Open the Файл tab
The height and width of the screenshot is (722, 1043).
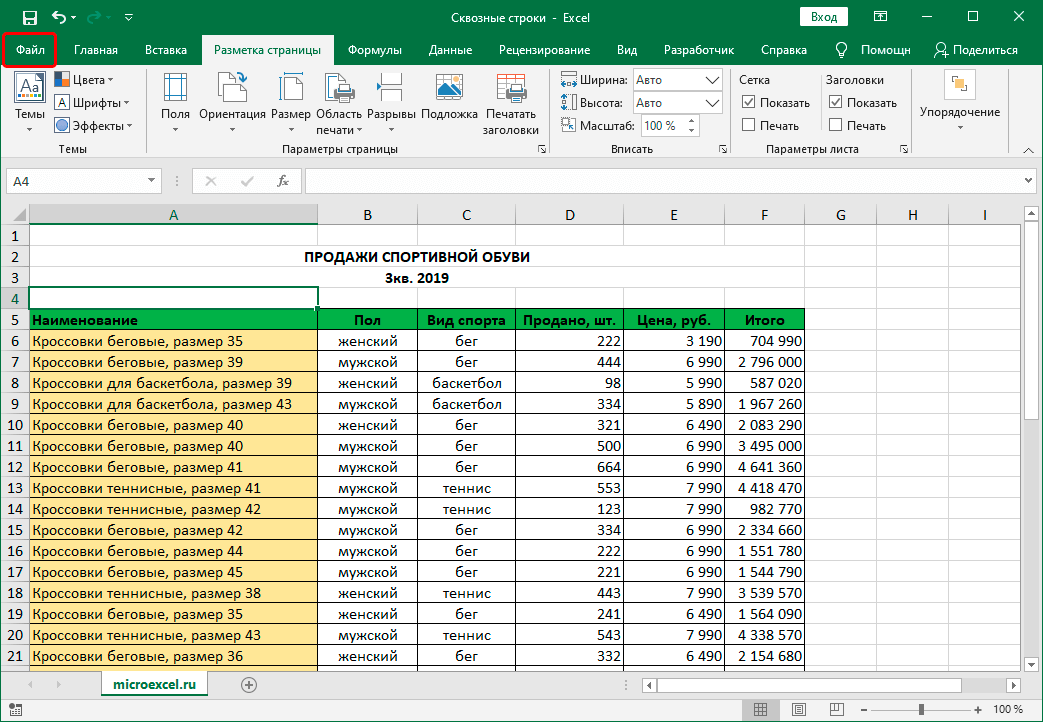tap(29, 50)
